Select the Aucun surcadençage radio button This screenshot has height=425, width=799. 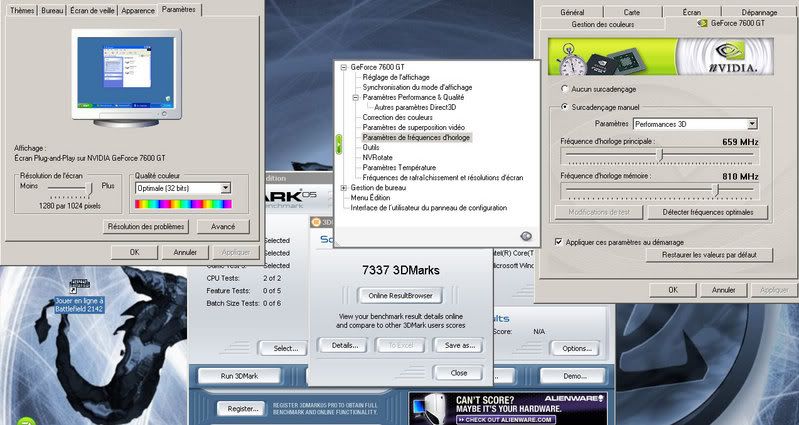point(564,89)
